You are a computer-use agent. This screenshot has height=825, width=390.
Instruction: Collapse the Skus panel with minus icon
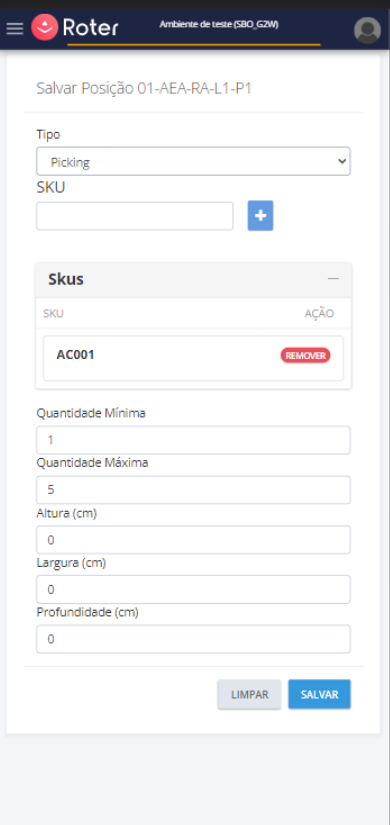pos(333,279)
